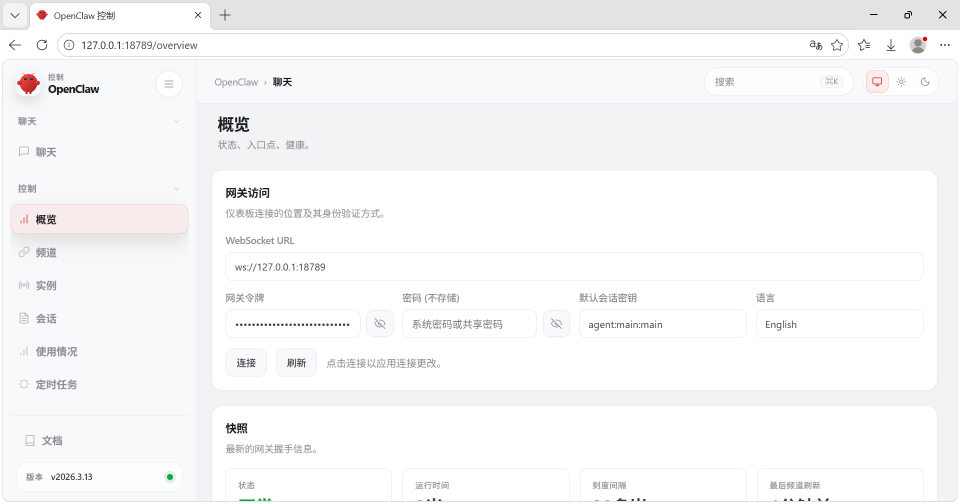Click the 状态 status snapshot card
960x504 pixels.
(309, 485)
